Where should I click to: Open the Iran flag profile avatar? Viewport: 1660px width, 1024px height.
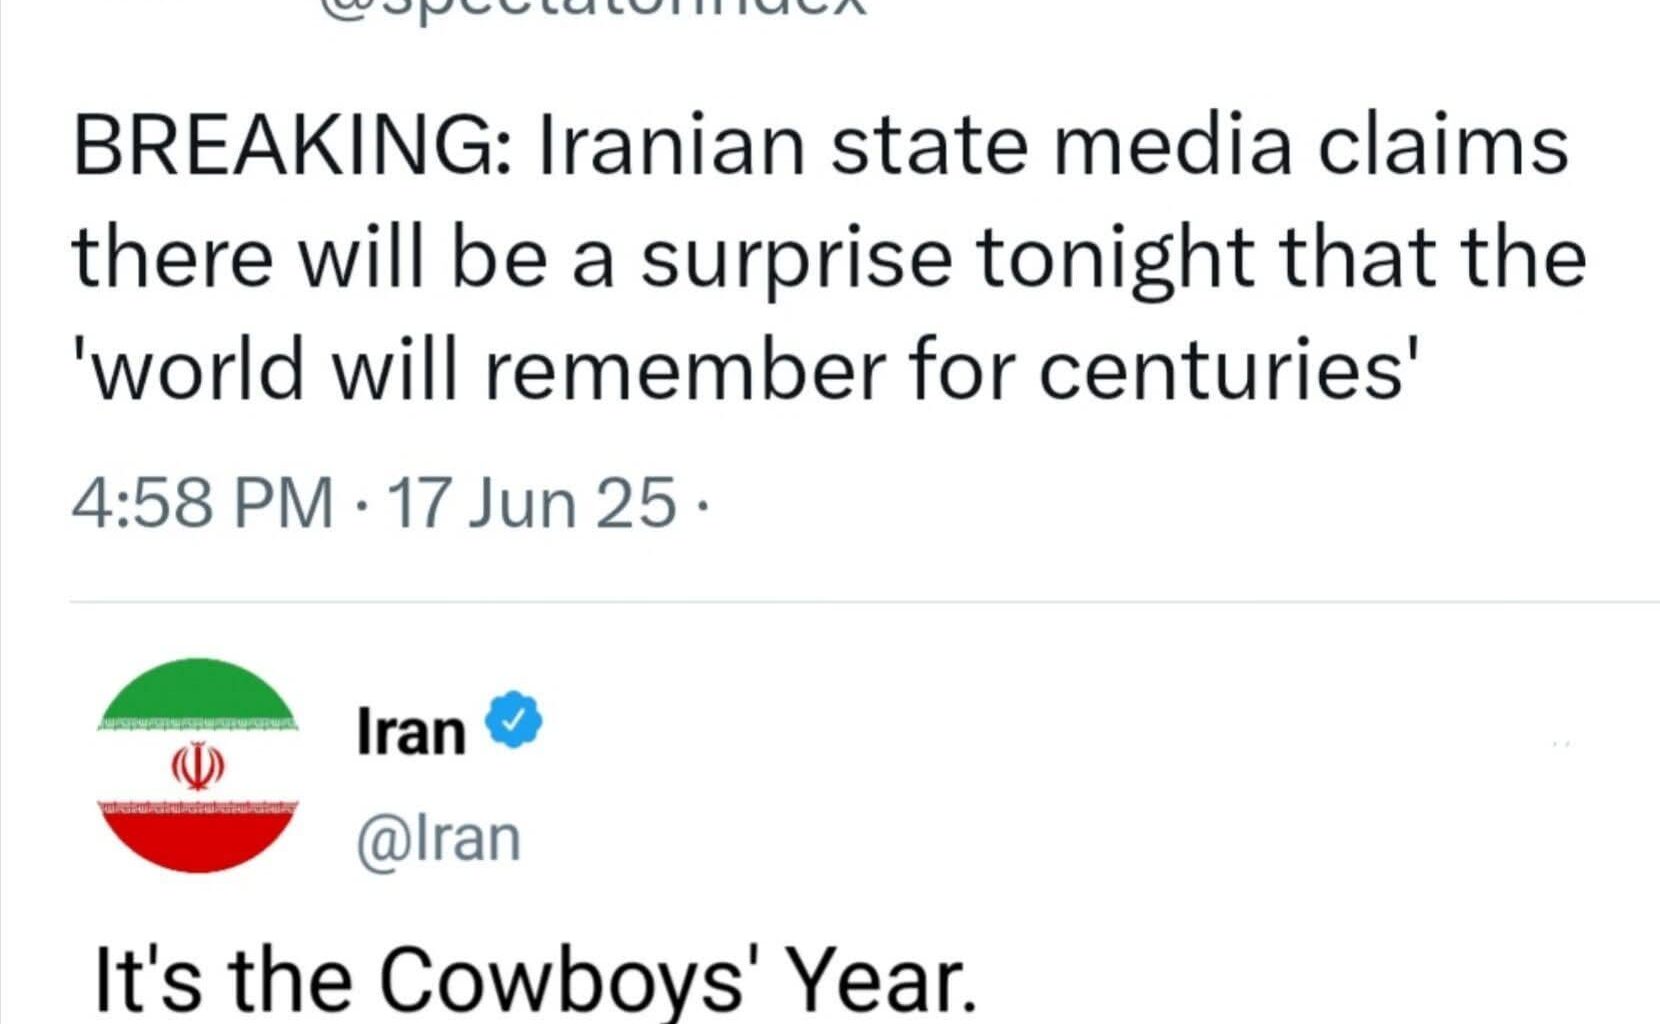coord(198,765)
